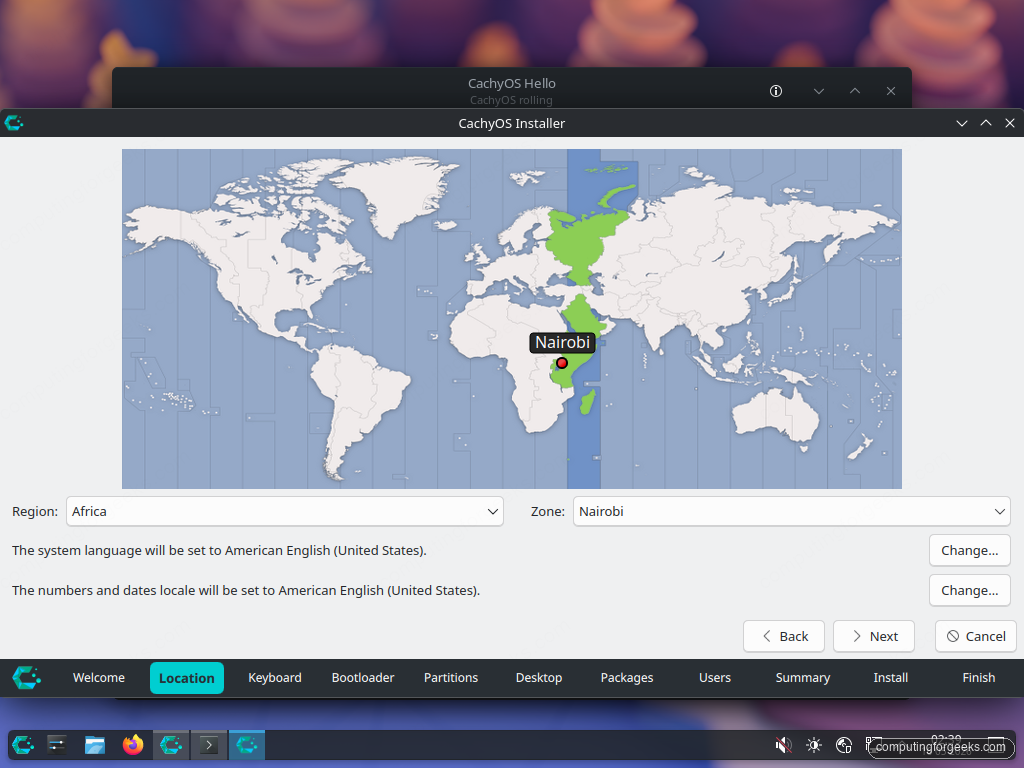Proceed with the Next button
The height and width of the screenshot is (768, 1024).
click(874, 636)
